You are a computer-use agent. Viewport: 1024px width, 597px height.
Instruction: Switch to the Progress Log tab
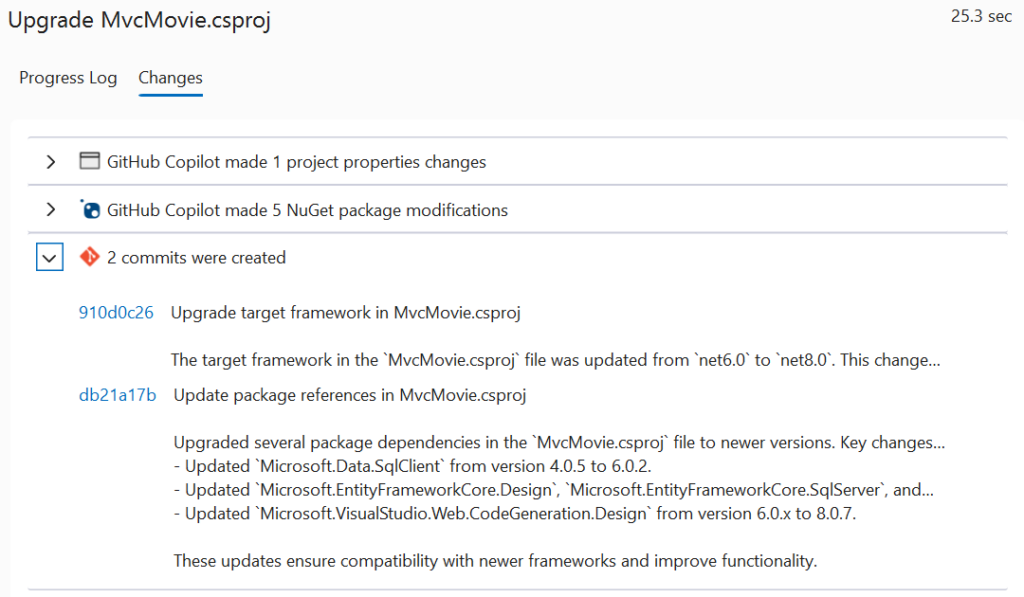click(67, 78)
